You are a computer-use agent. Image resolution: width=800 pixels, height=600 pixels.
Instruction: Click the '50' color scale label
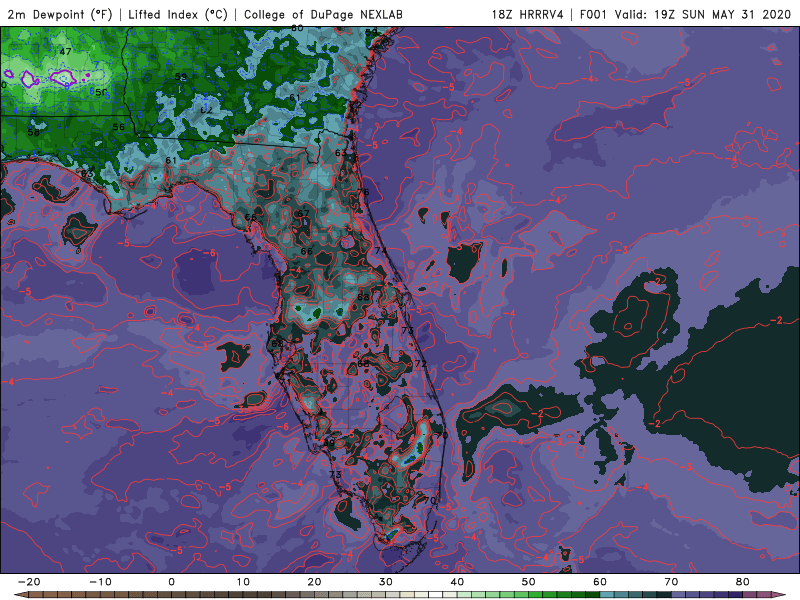click(529, 582)
